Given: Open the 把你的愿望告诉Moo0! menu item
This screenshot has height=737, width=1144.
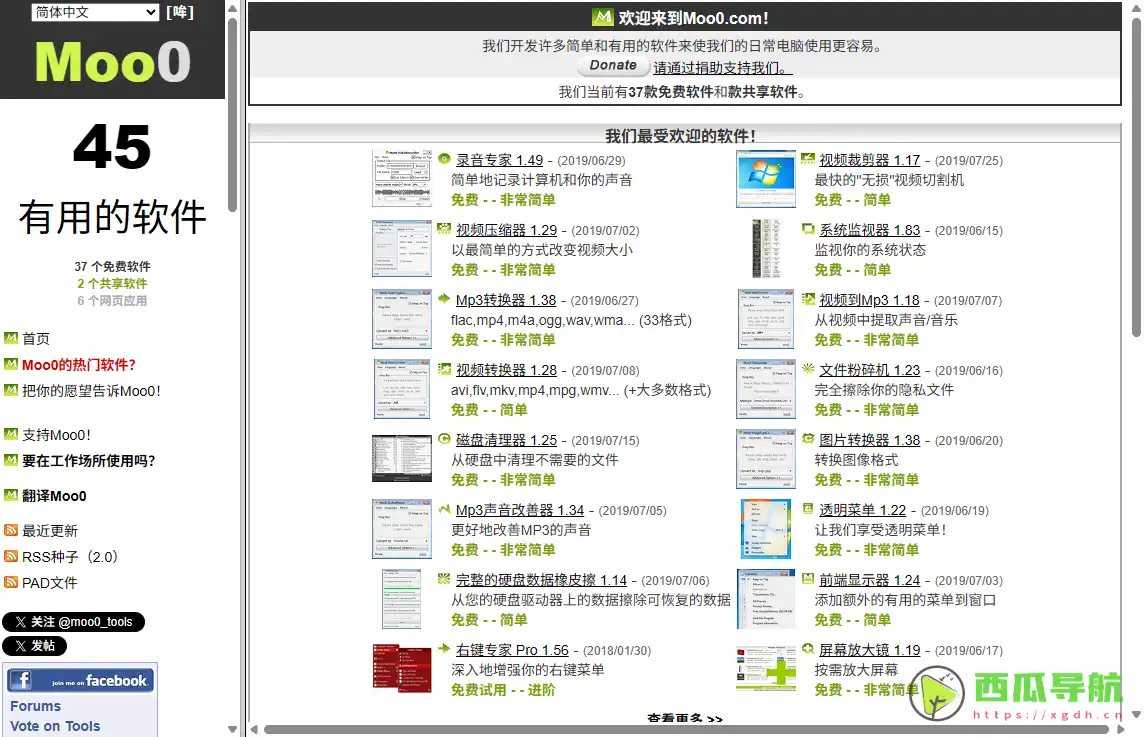Looking at the screenshot, I should [91, 391].
